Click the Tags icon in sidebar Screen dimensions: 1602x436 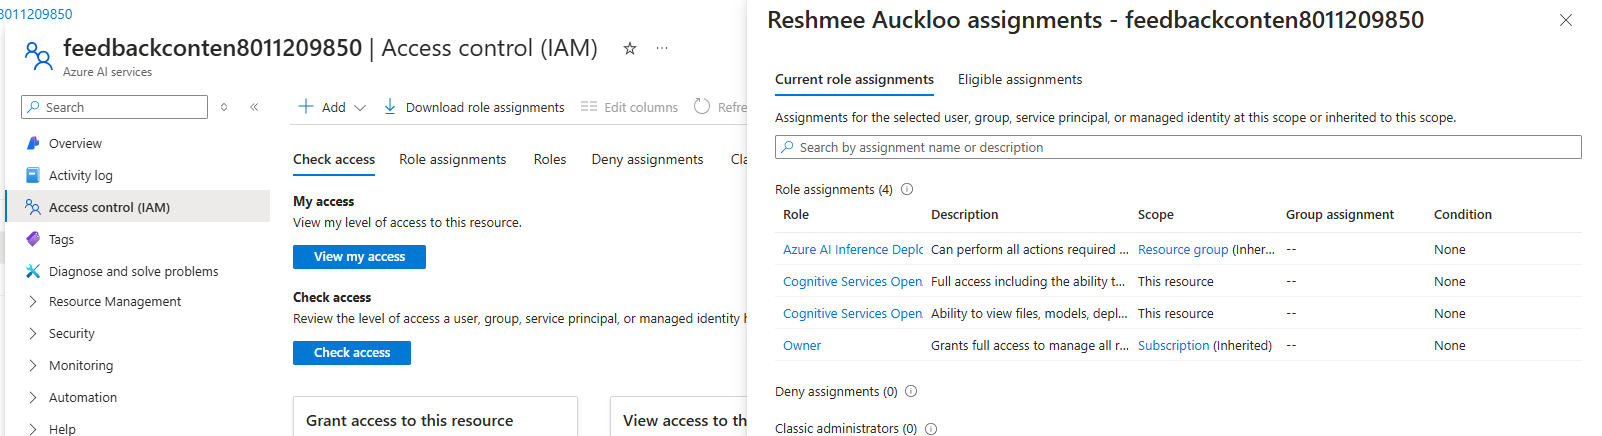point(33,239)
